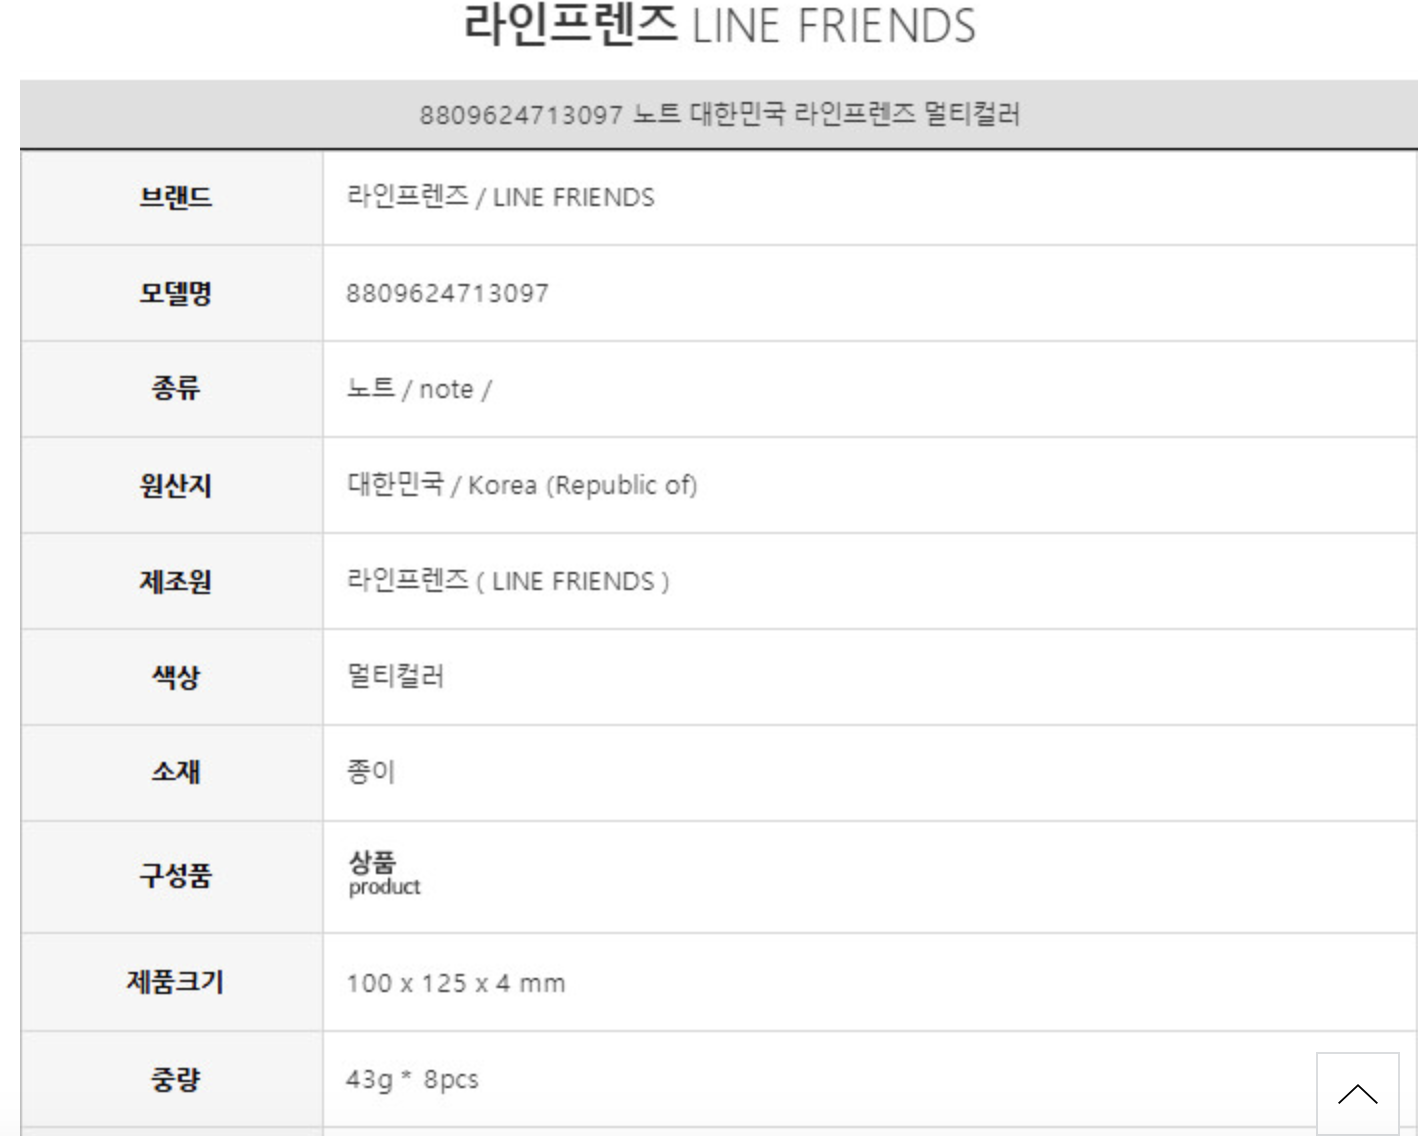Image resolution: width=1418 pixels, height=1136 pixels.
Task: Click the 100 x 125 x 4 mm size value
Action: coord(455,983)
